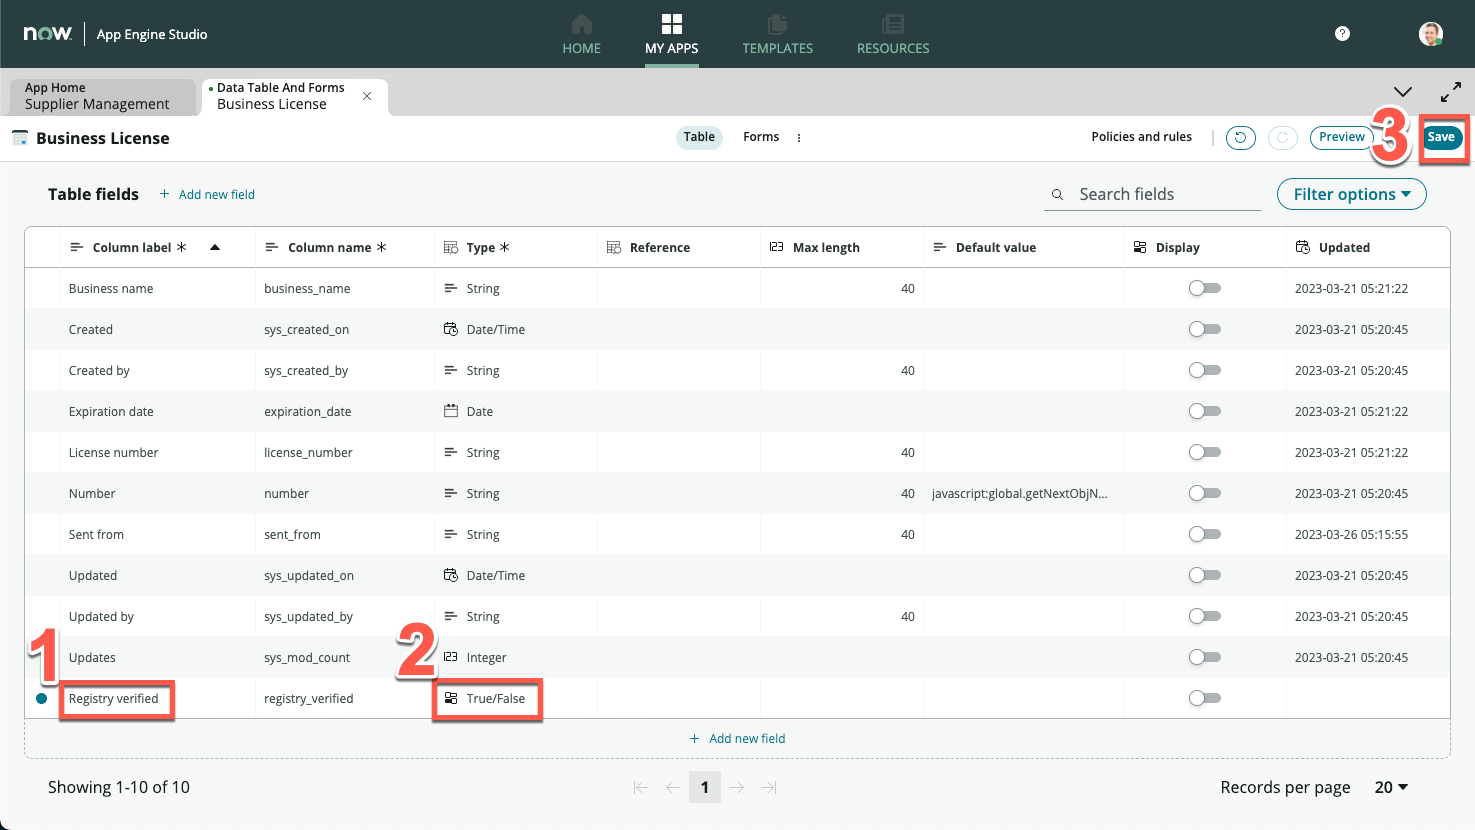Enable Display toggle for Registry verified
1475x830 pixels.
[1204, 699]
